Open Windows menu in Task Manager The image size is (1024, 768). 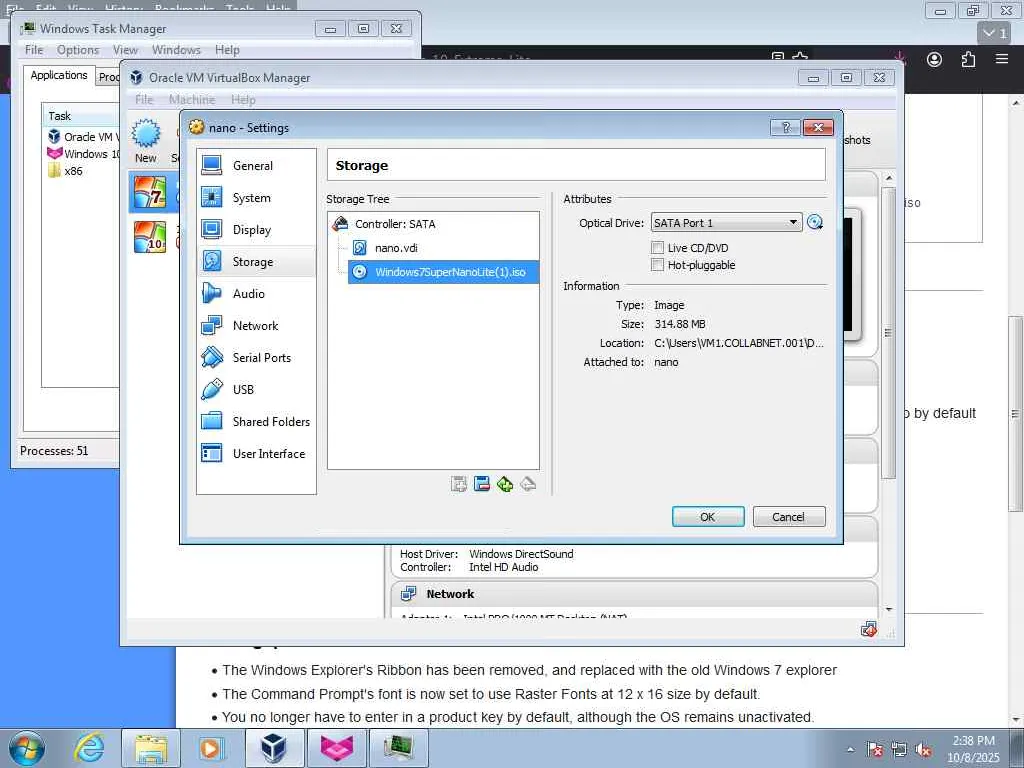pos(176,50)
